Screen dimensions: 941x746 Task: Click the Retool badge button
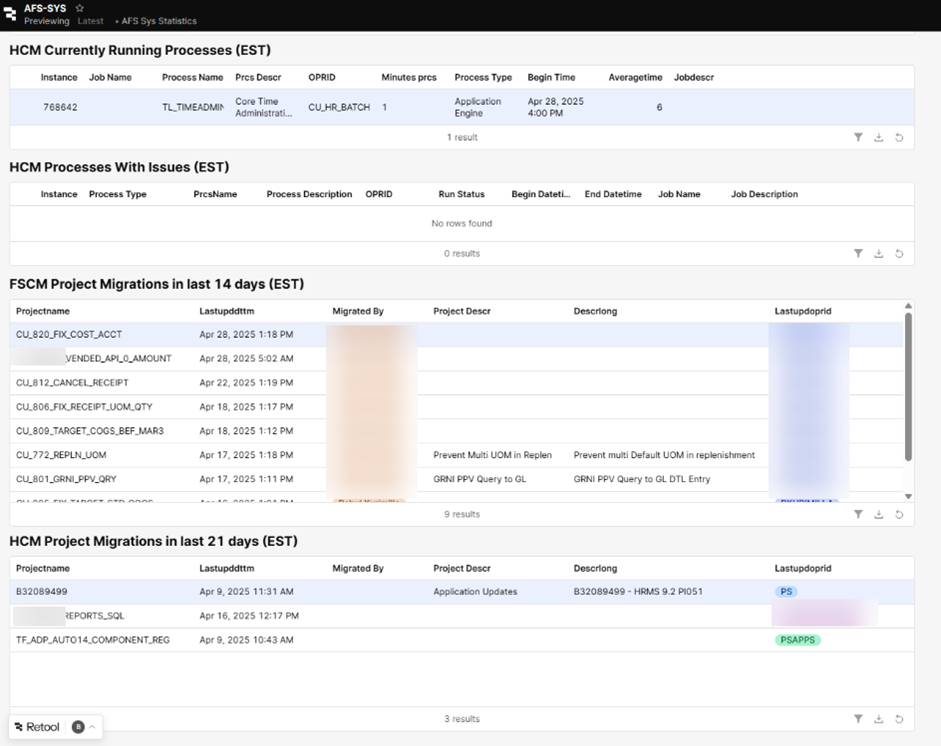[37, 727]
